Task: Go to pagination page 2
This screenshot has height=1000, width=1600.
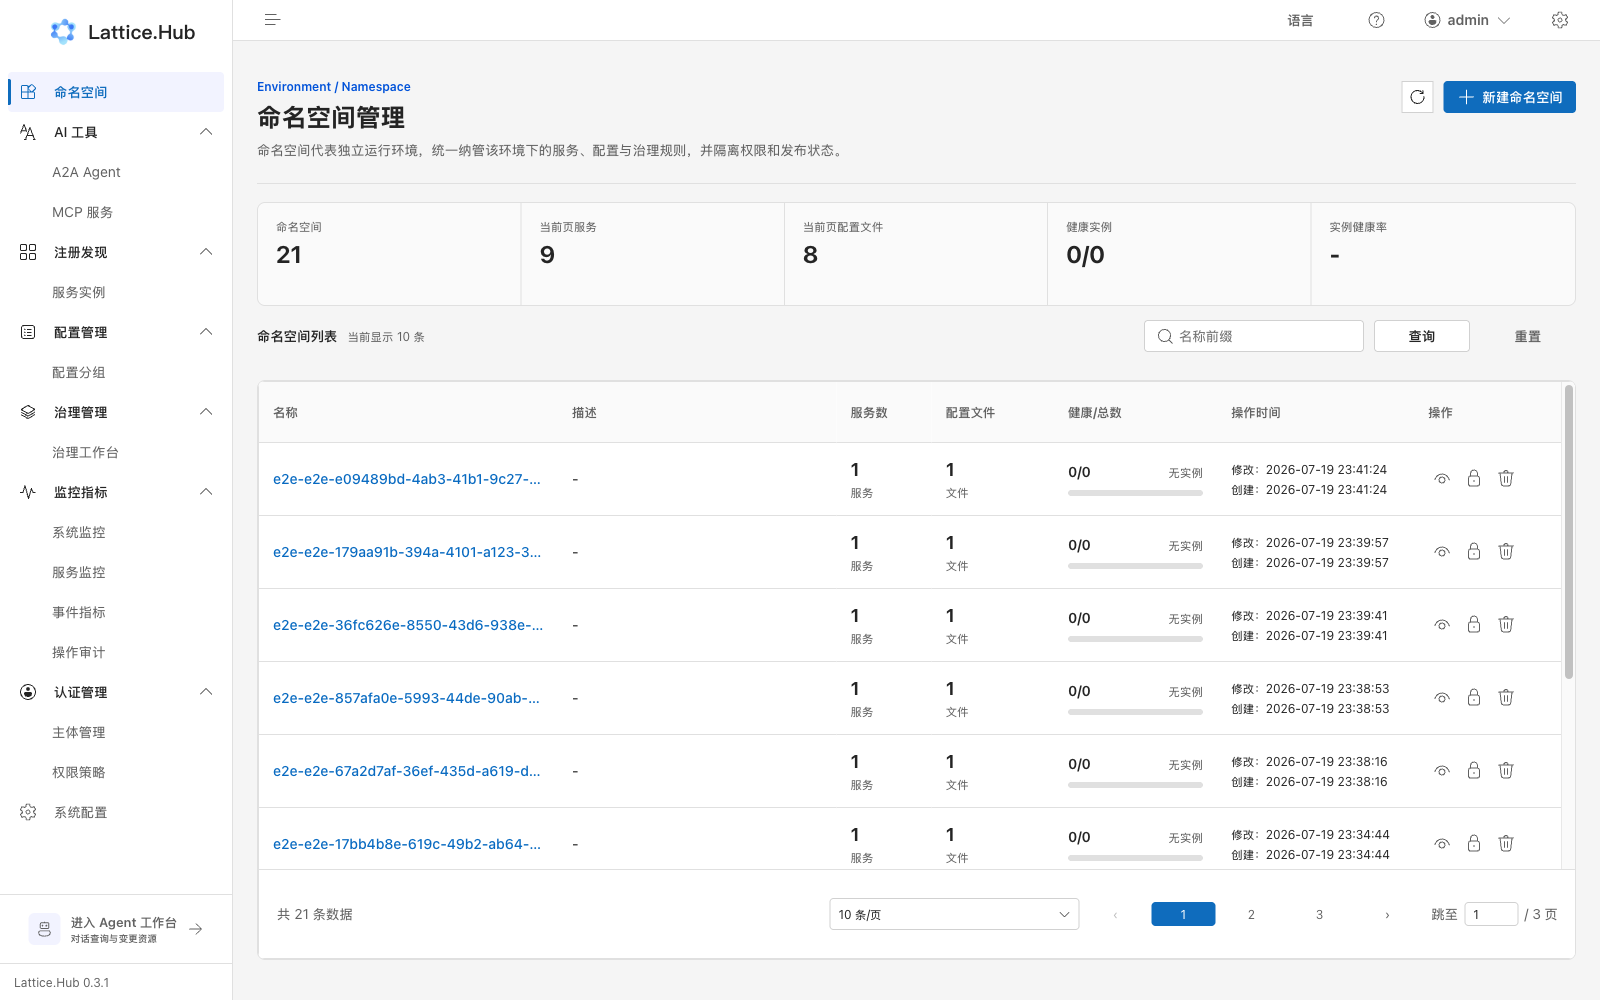Action: pos(1251,914)
